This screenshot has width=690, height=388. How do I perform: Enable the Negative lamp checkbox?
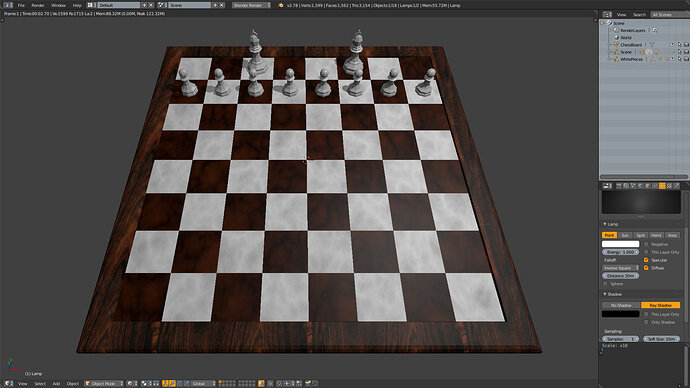point(646,244)
